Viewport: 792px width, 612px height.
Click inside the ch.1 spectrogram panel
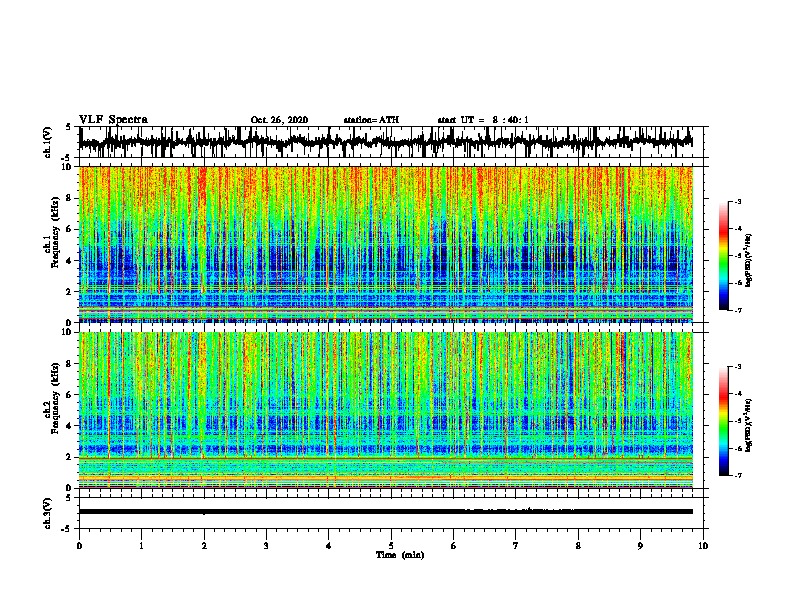coord(385,244)
